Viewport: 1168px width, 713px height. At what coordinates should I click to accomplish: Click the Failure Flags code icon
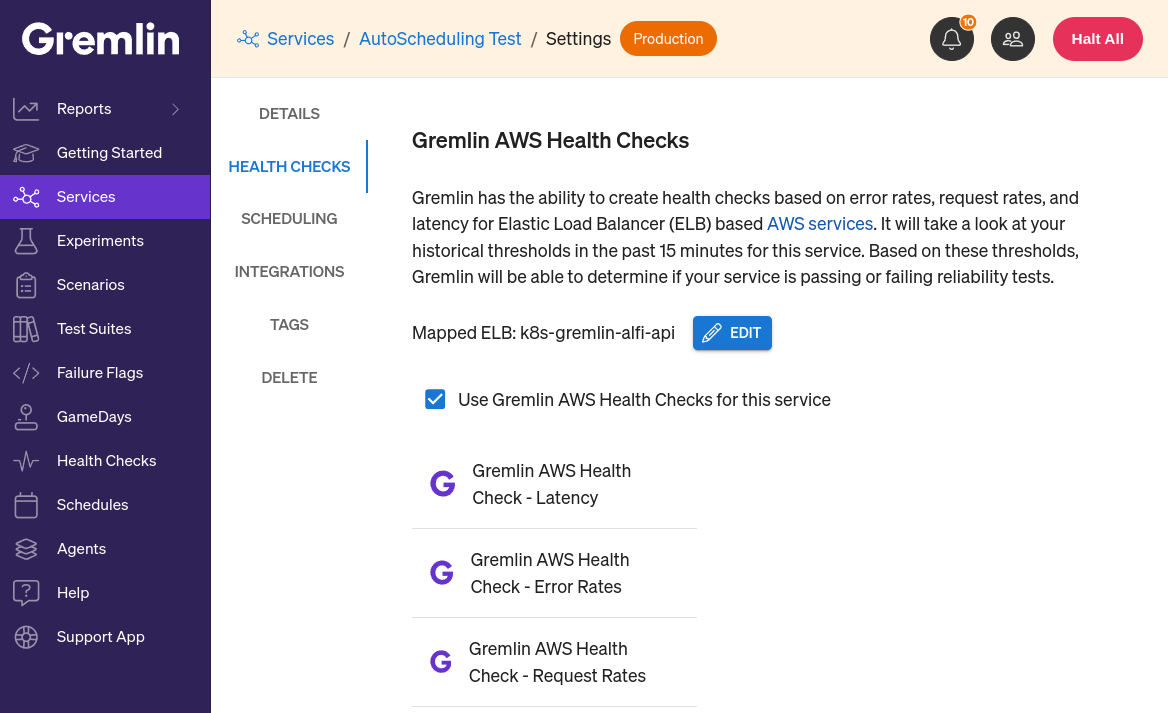pos(26,373)
